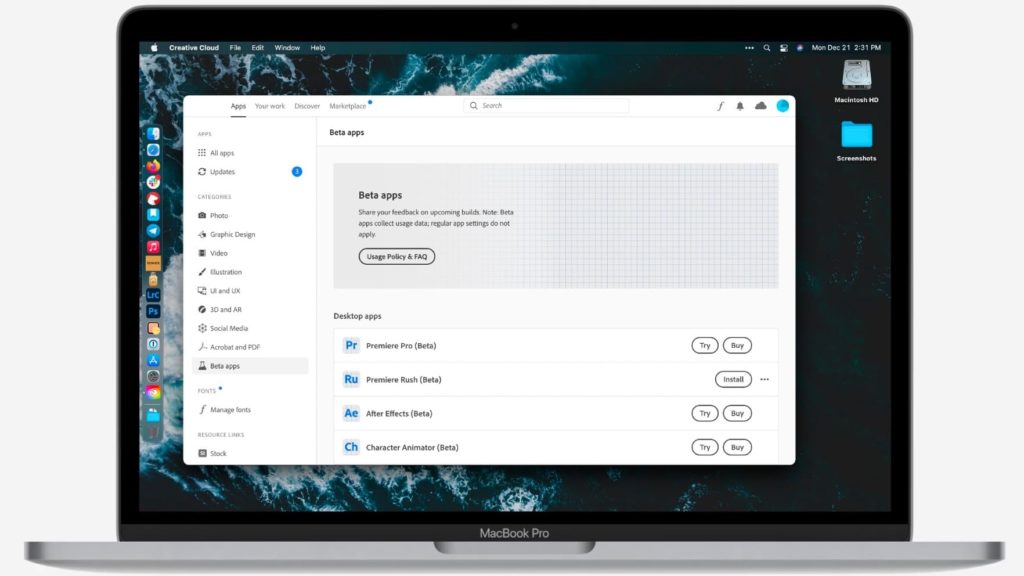Try After Effects (Beta)
Viewport: 1024px width, 576px height.
705,413
